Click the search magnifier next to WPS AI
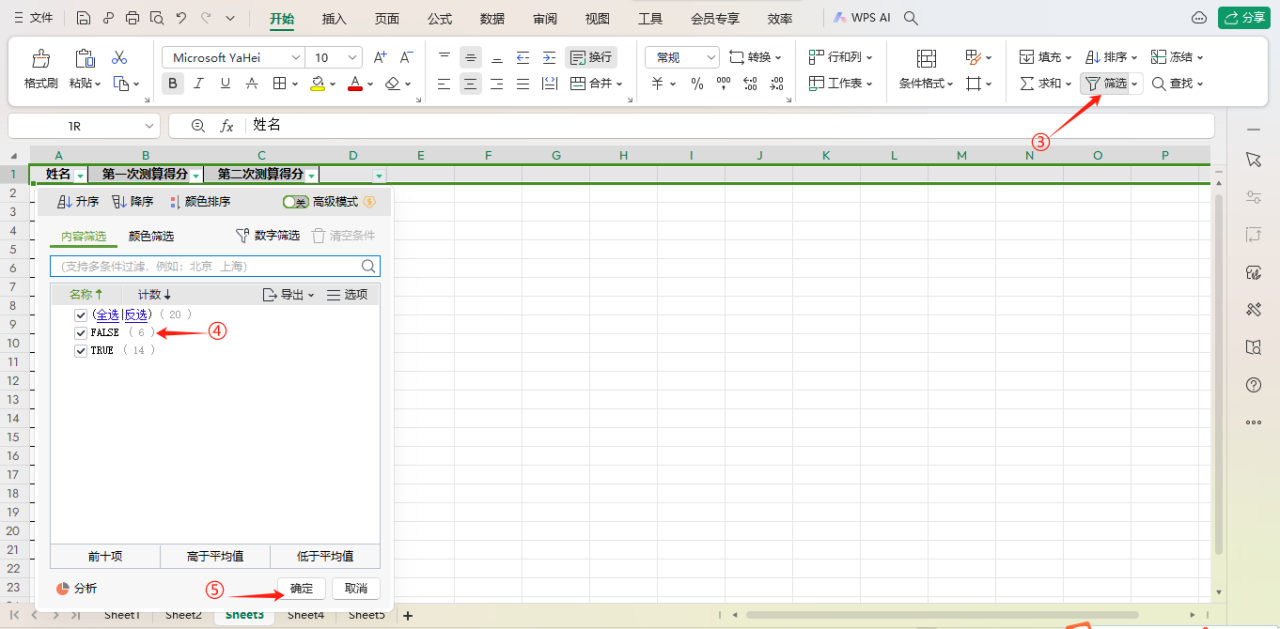 911,18
